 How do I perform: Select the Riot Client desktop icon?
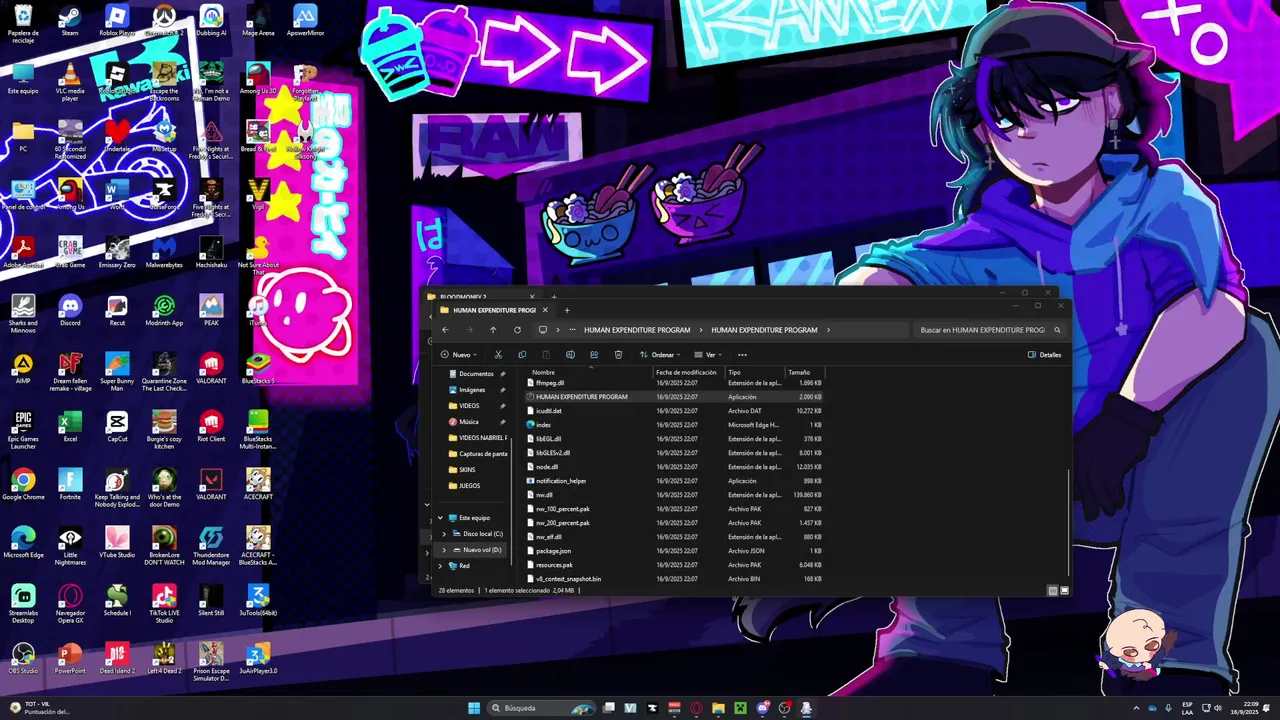(211, 427)
